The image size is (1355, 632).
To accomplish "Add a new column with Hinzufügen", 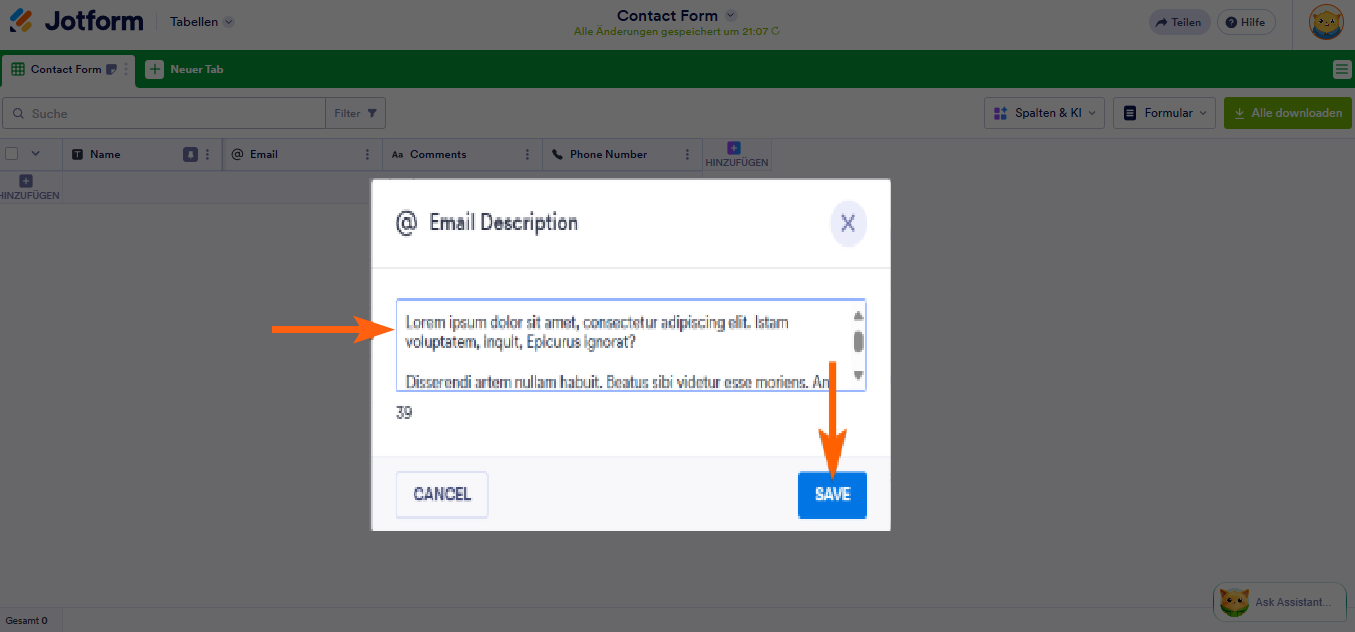I will (737, 155).
